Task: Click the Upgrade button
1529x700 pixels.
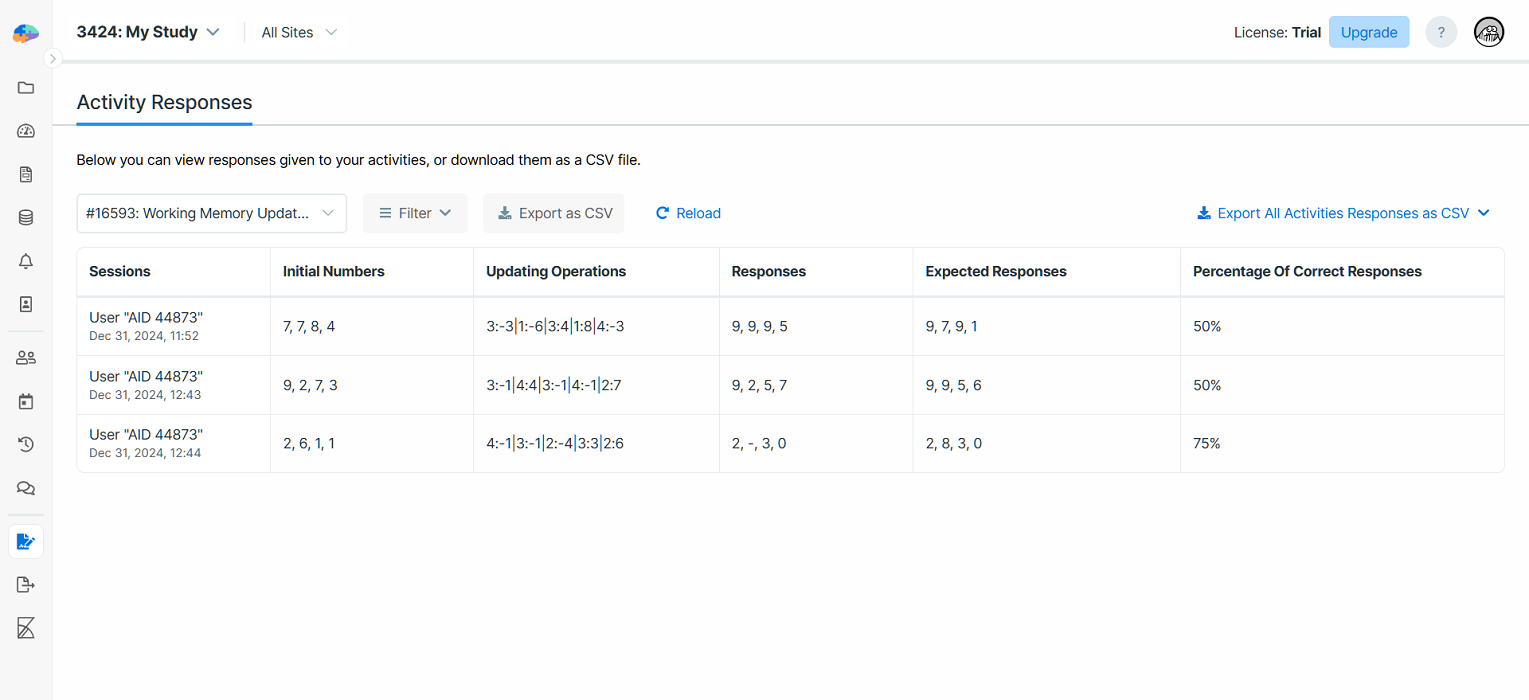Action: (x=1368, y=32)
